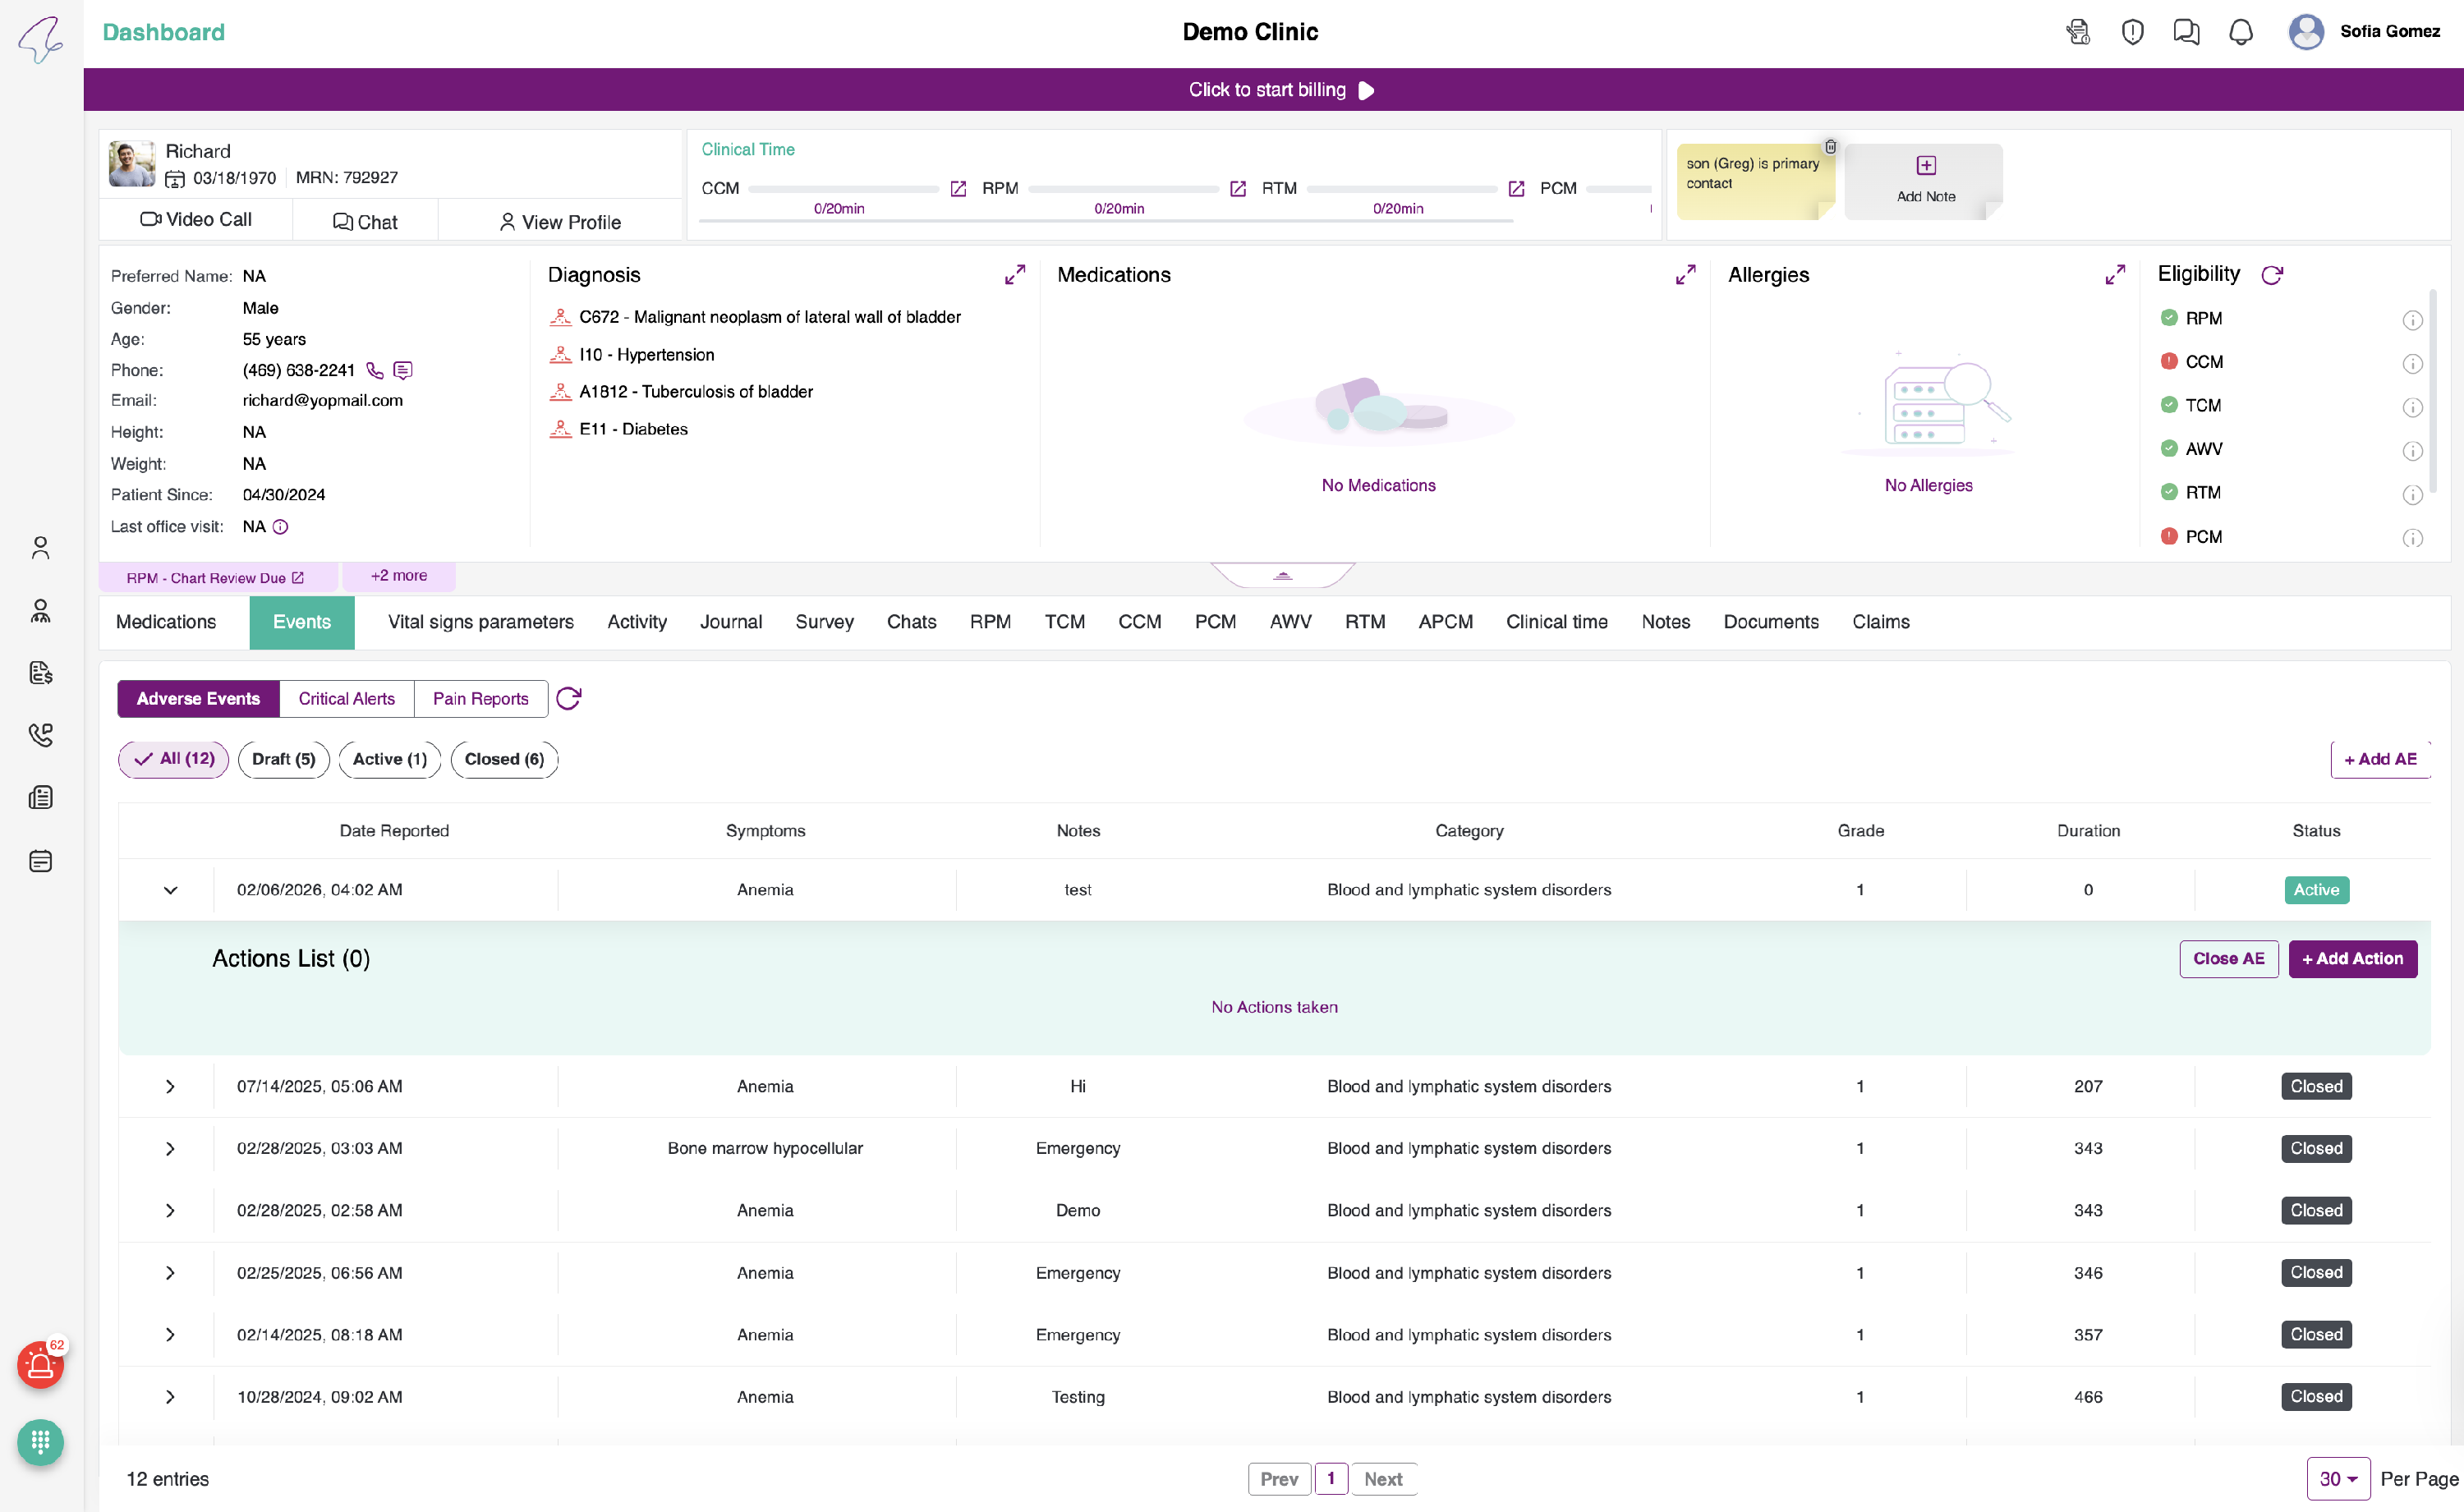
Task: Refresh the Eligibility section
Action: pos(2271,275)
